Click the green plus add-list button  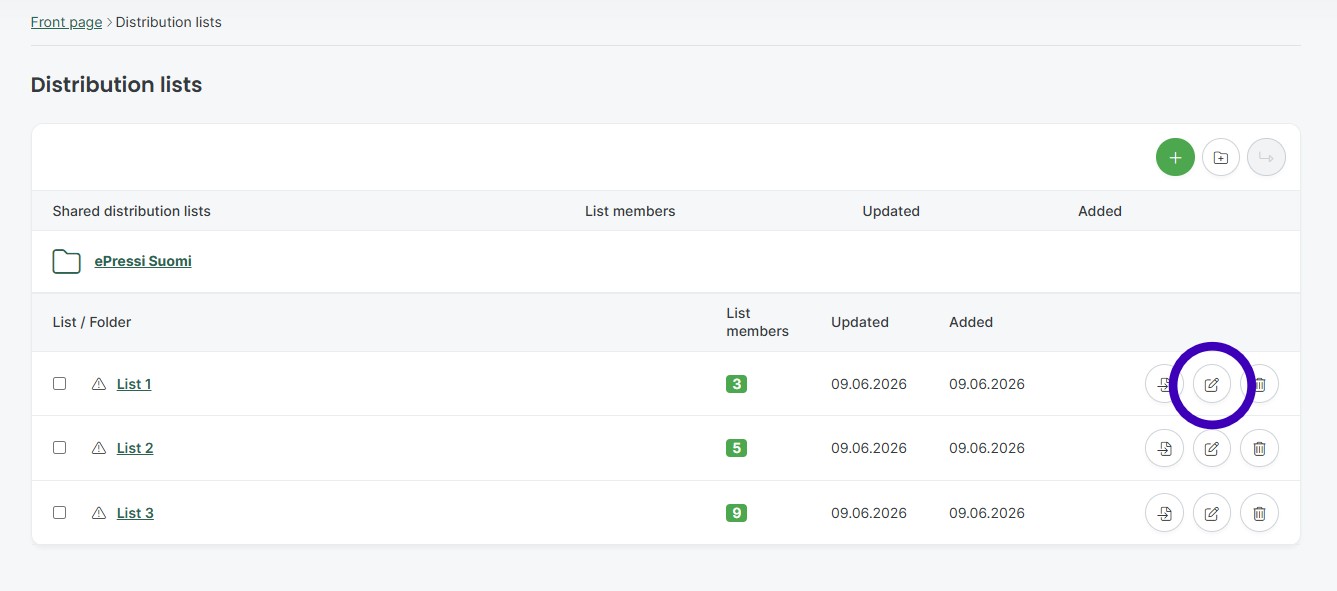click(1175, 157)
